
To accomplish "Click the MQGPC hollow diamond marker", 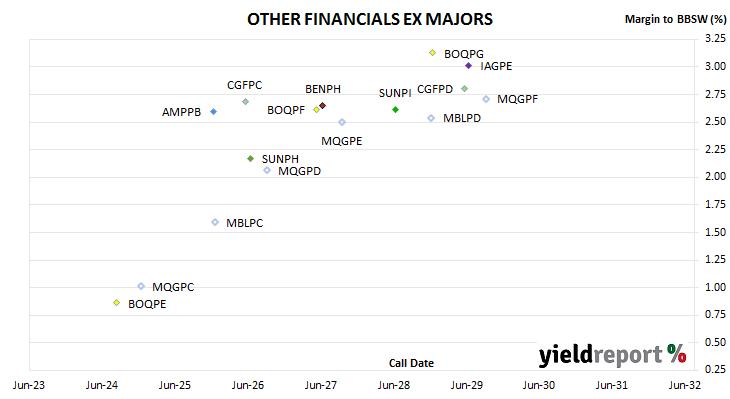I will [141, 286].
